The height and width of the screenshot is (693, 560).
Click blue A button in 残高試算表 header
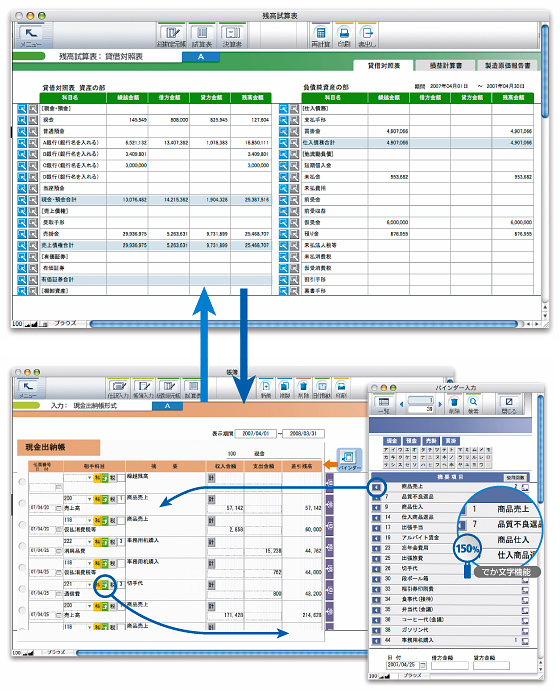coord(201,57)
